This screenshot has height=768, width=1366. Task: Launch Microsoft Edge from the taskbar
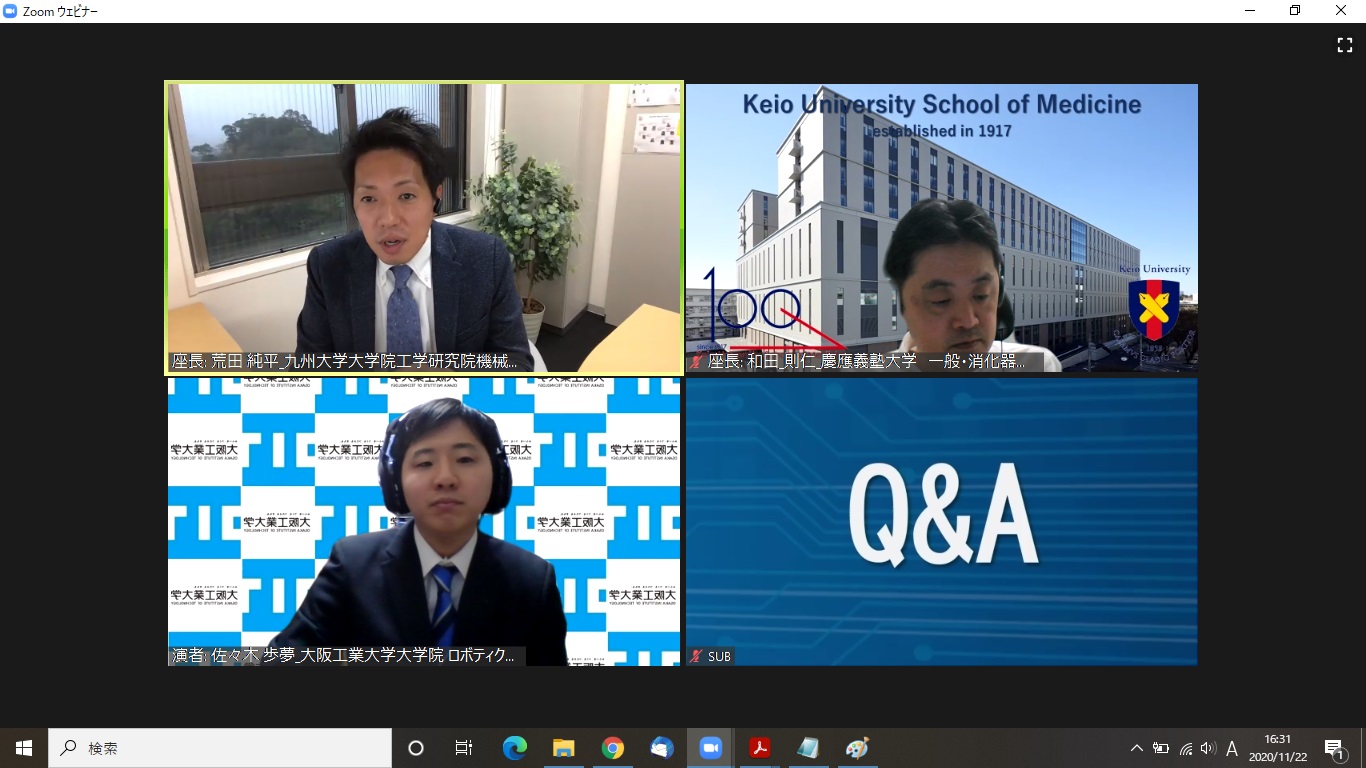[514, 748]
